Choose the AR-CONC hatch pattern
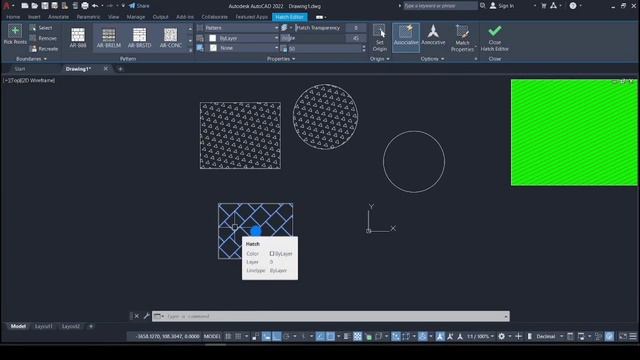 coord(171,37)
